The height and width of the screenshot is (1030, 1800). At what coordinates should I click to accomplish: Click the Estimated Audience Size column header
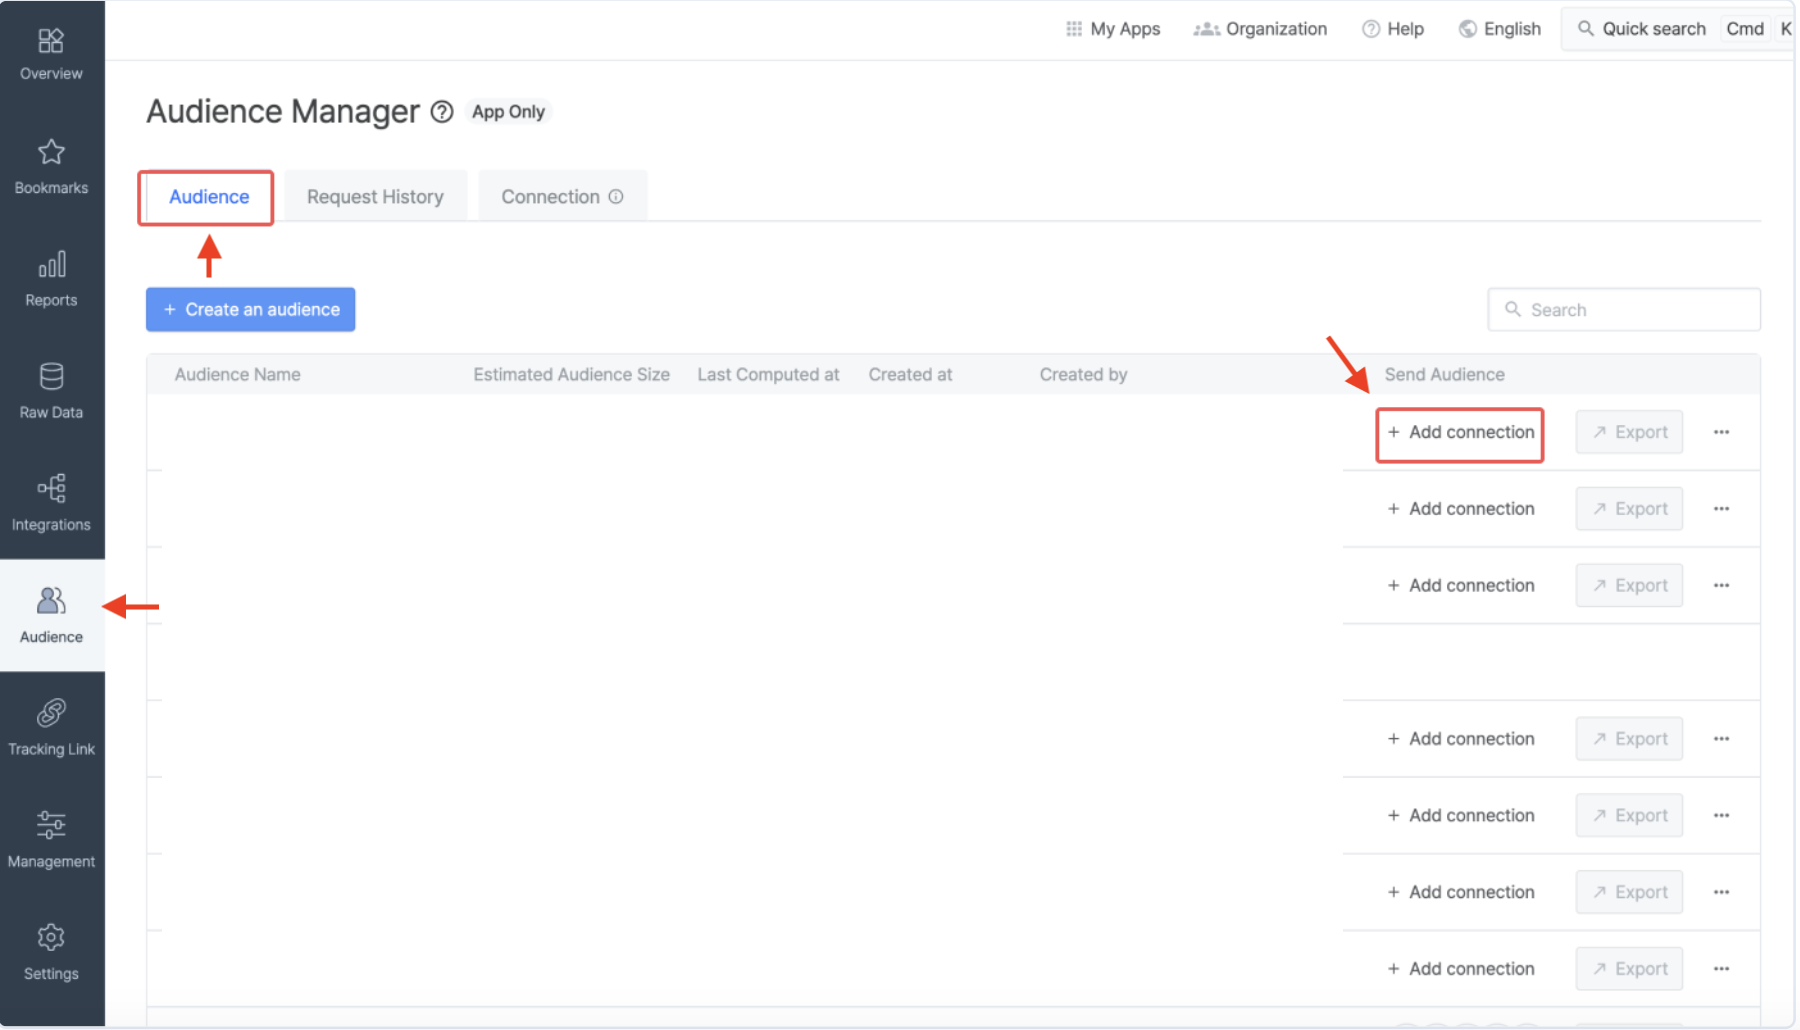pyautogui.click(x=572, y=375)
